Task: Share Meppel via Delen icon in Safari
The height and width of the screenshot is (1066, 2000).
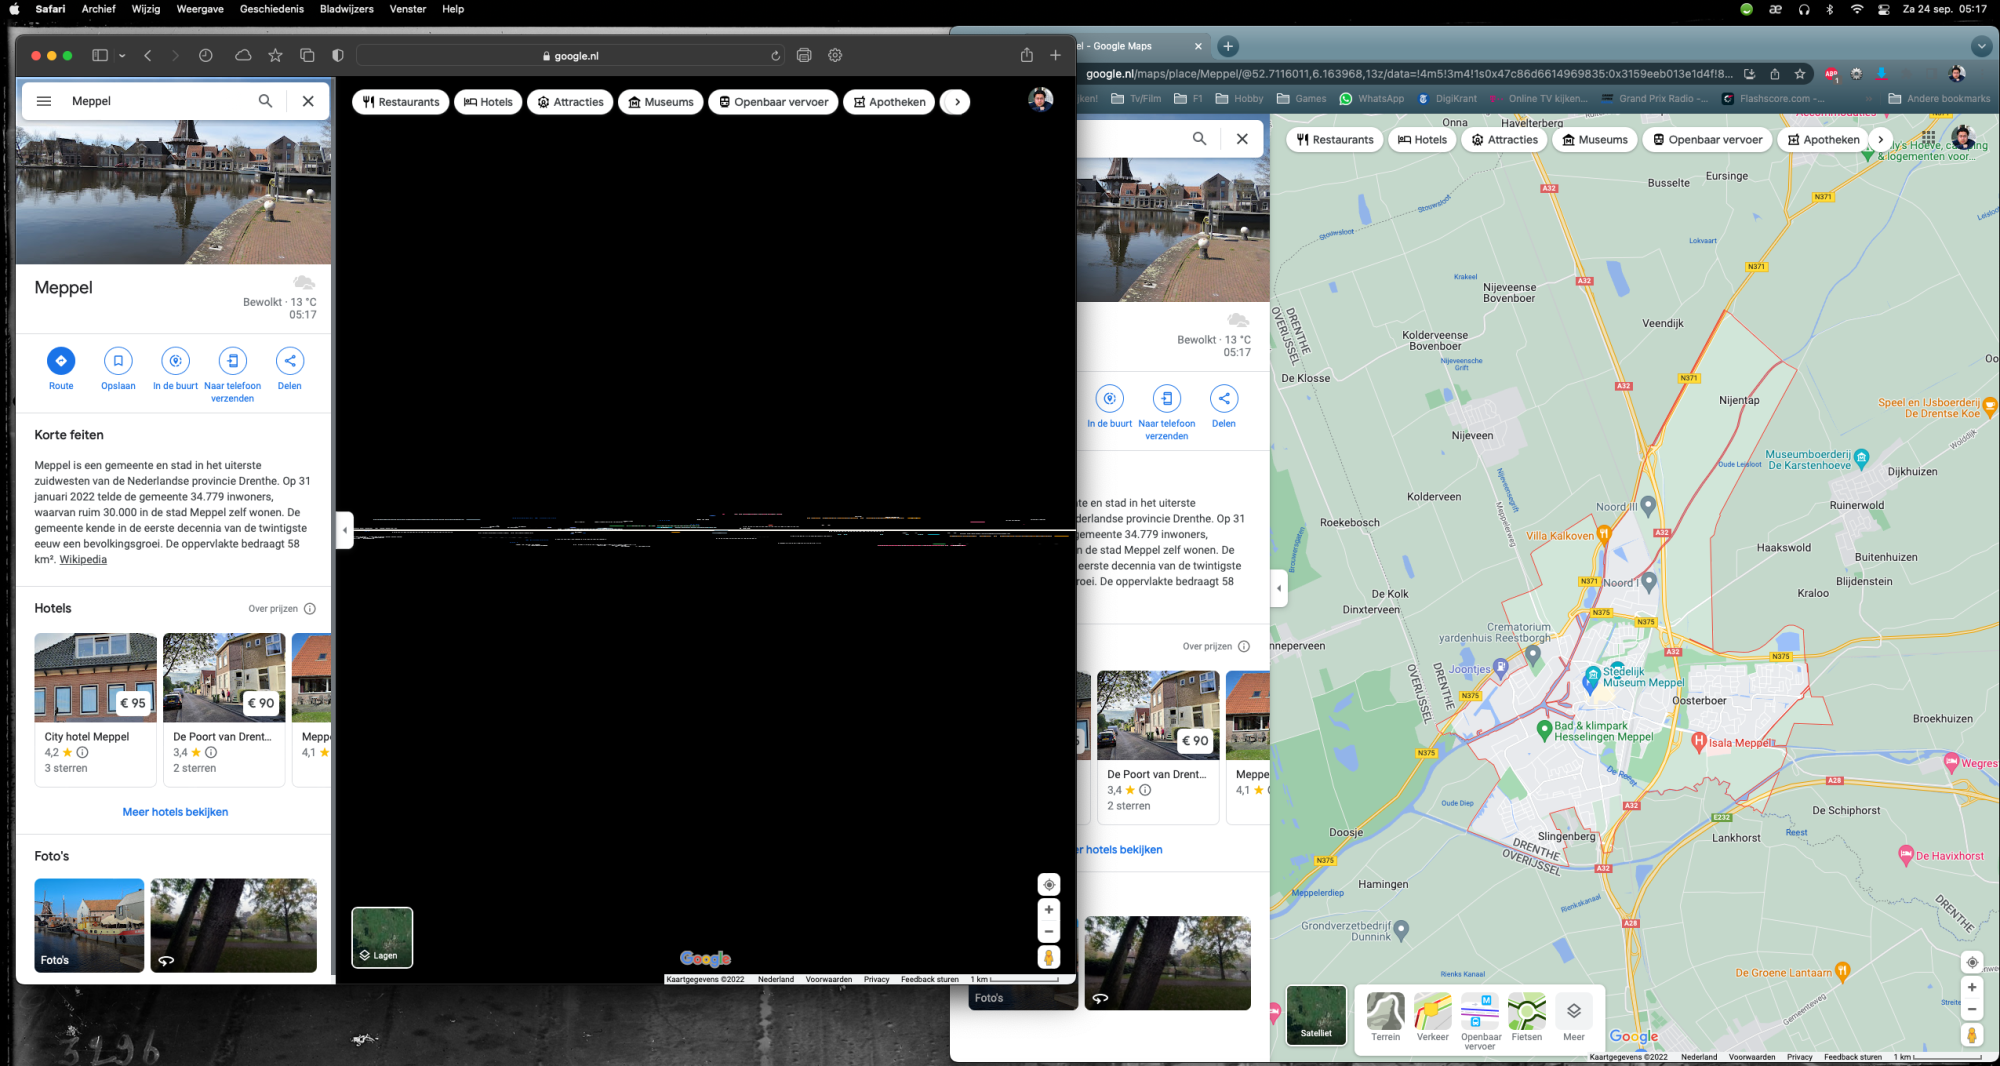Action: [x=290, y=361]
